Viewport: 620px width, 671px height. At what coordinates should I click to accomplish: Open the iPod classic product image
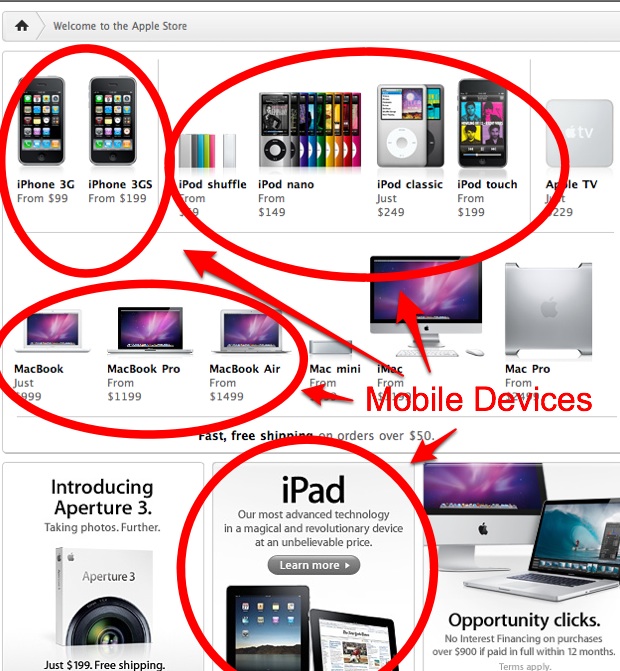(x=410, y=126)
